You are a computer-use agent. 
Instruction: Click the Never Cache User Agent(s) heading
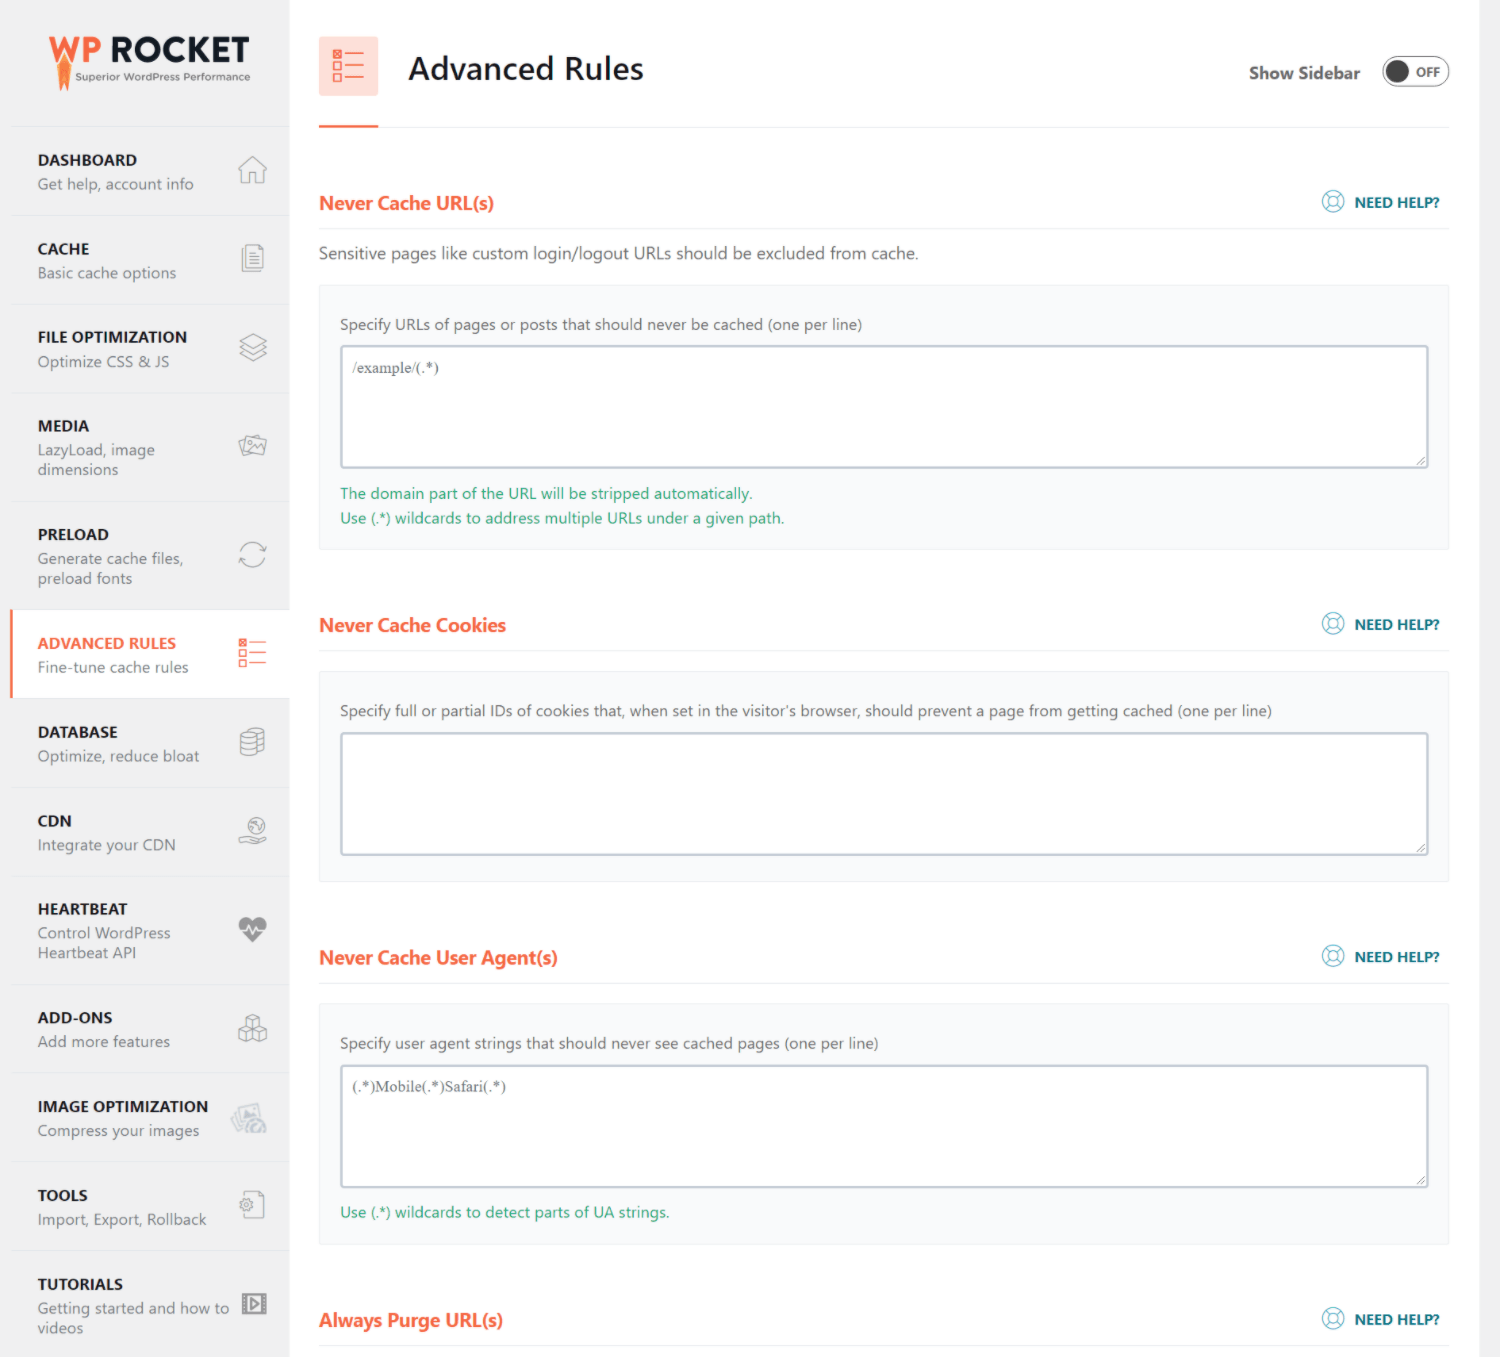438,958
